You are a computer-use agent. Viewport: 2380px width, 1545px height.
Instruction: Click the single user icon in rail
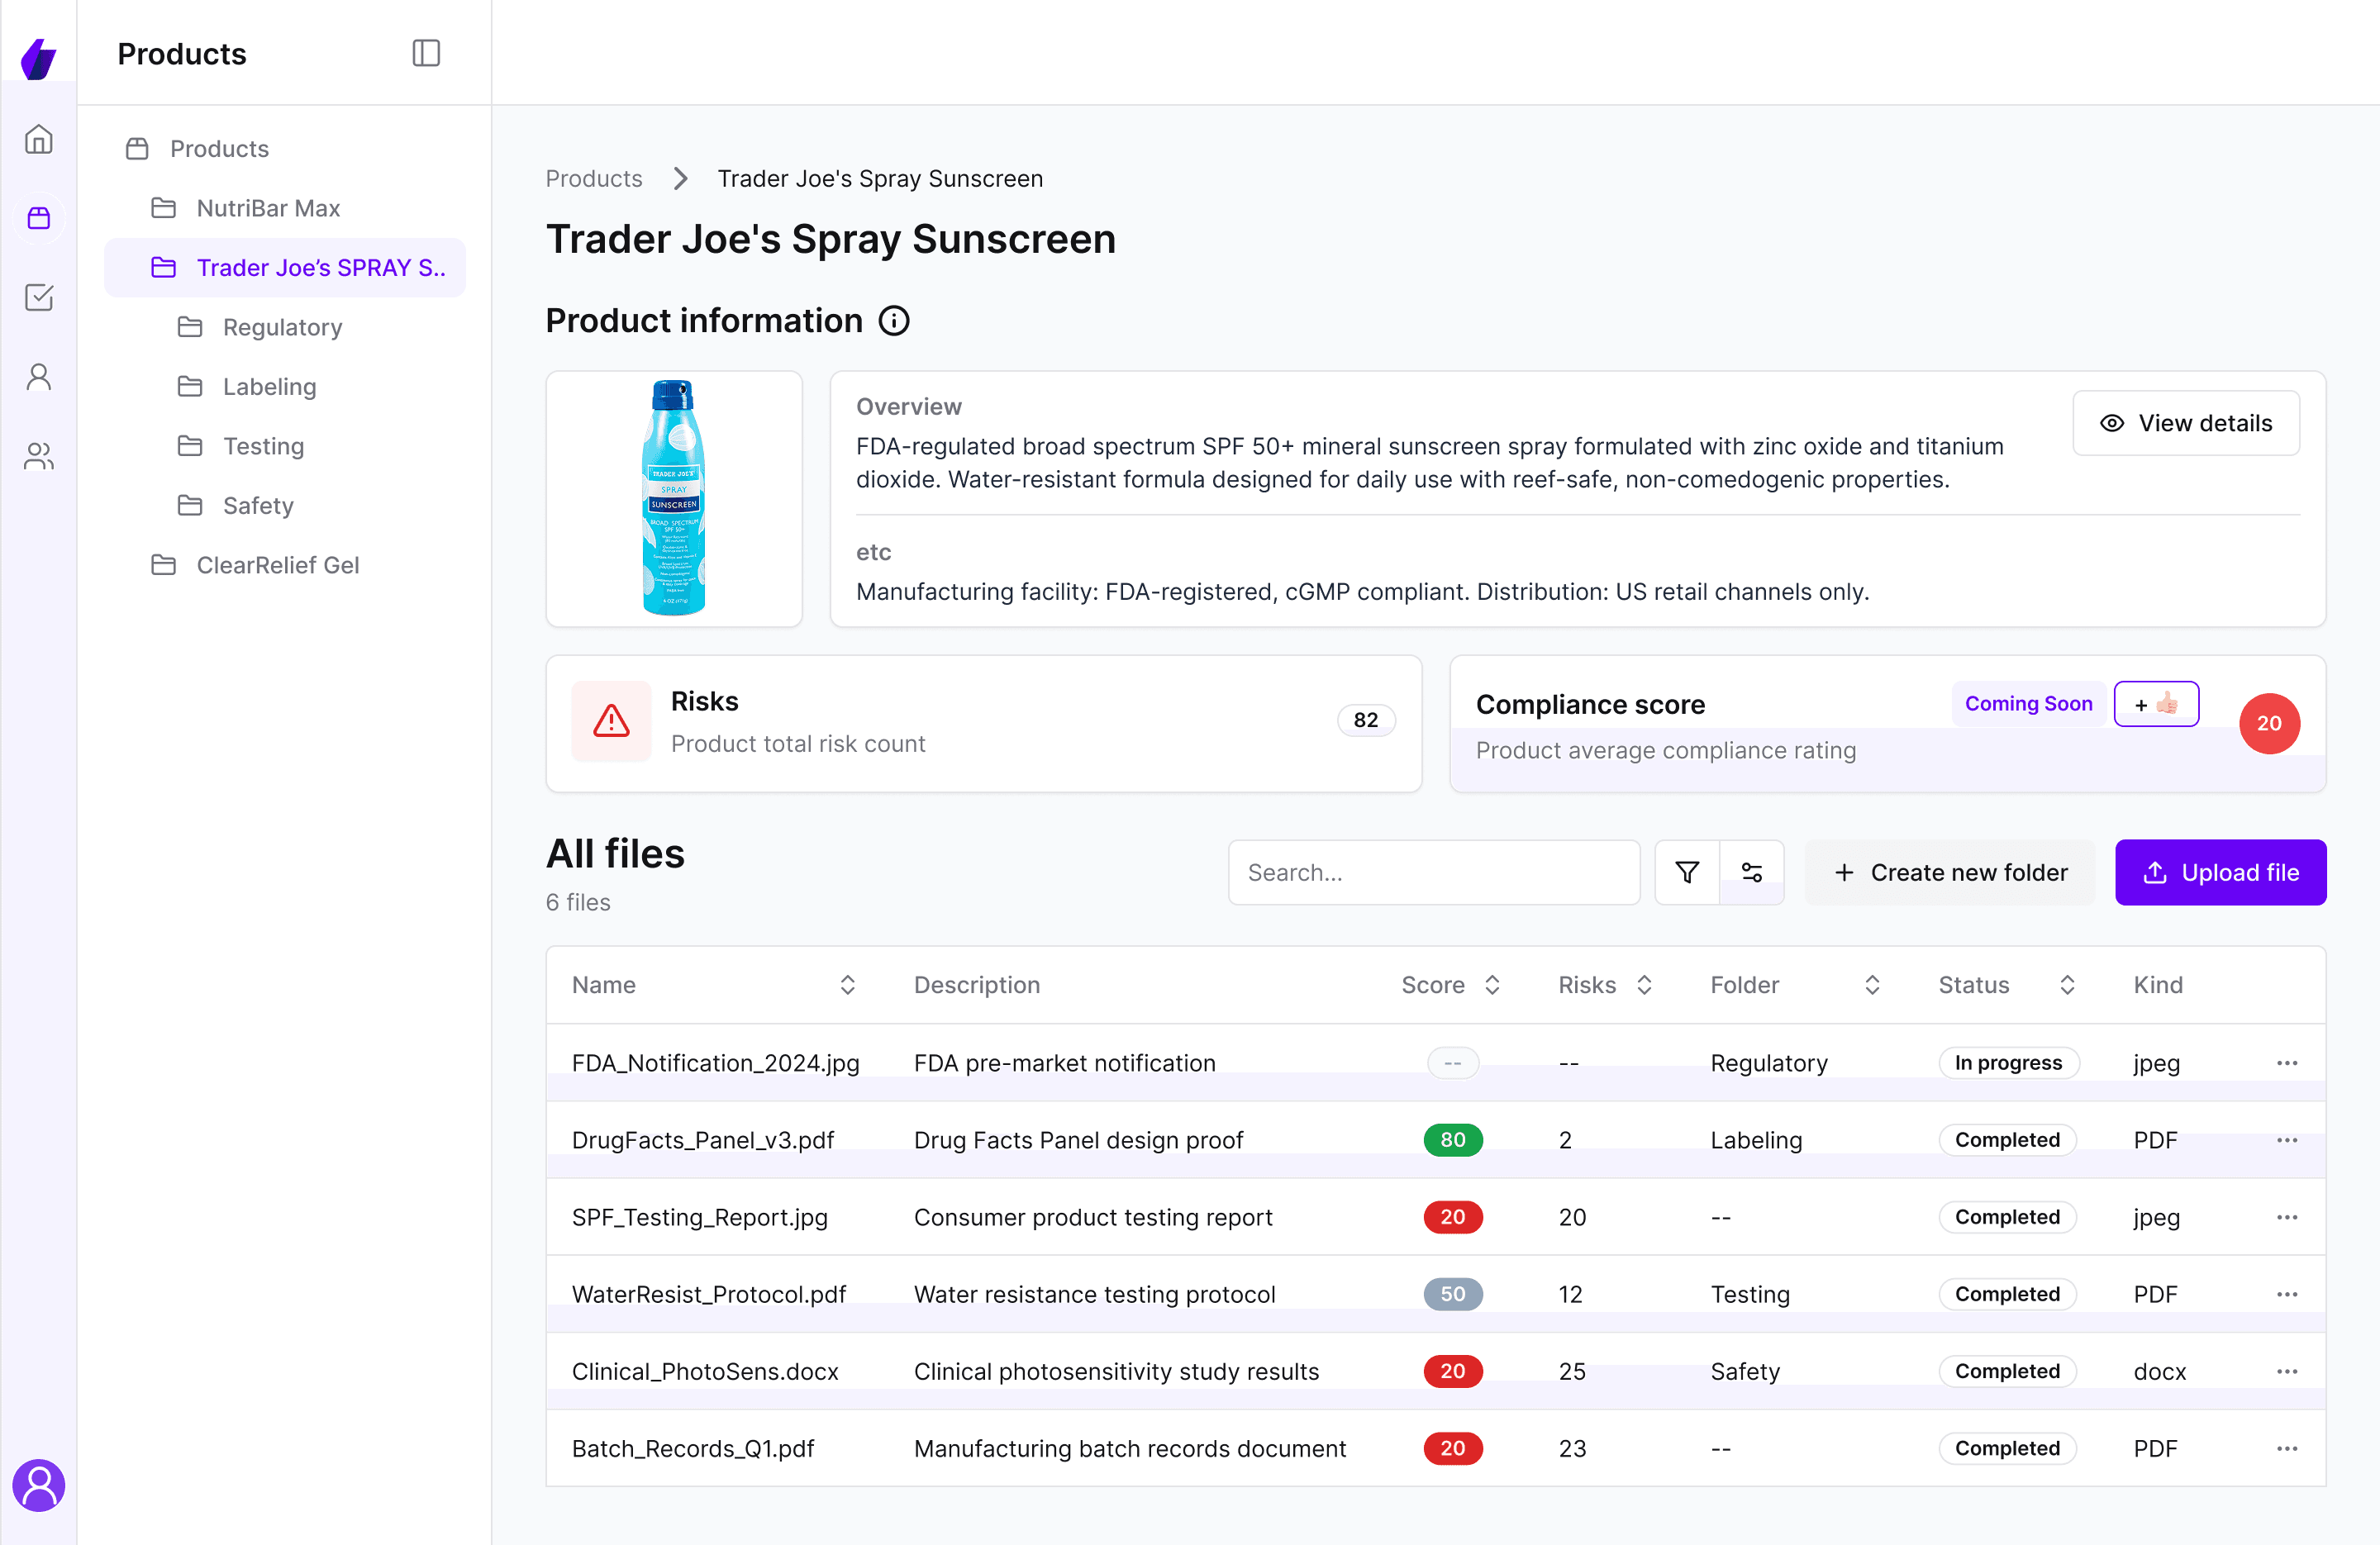click(x=38, y=377)
